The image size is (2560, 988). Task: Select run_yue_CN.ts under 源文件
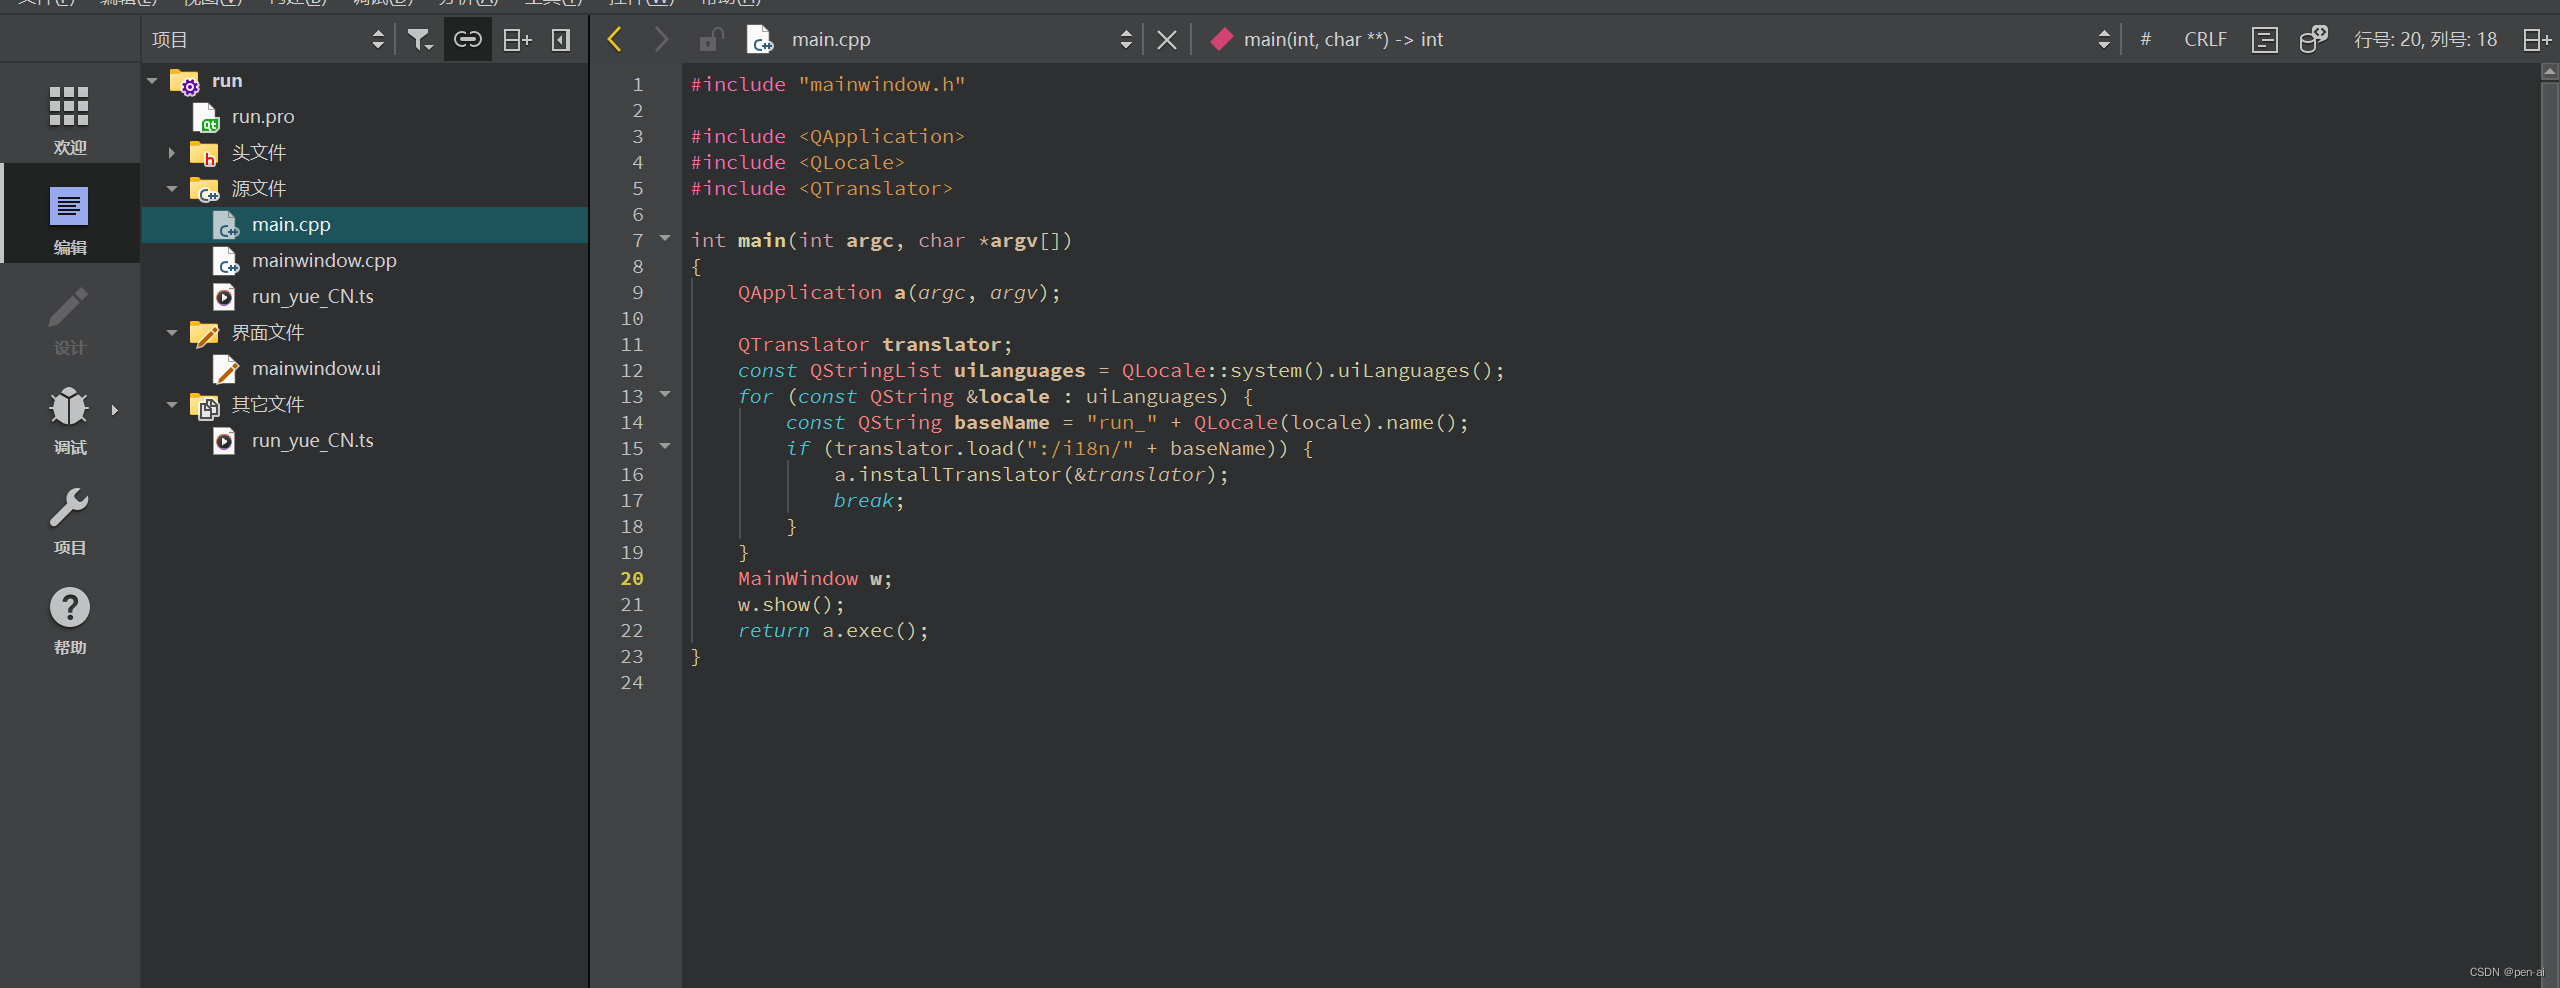click(312, 297)
